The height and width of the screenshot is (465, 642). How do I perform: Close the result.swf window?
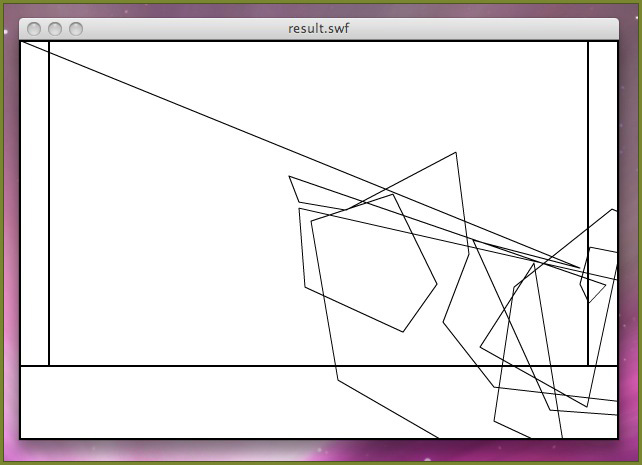pos(35,29)
